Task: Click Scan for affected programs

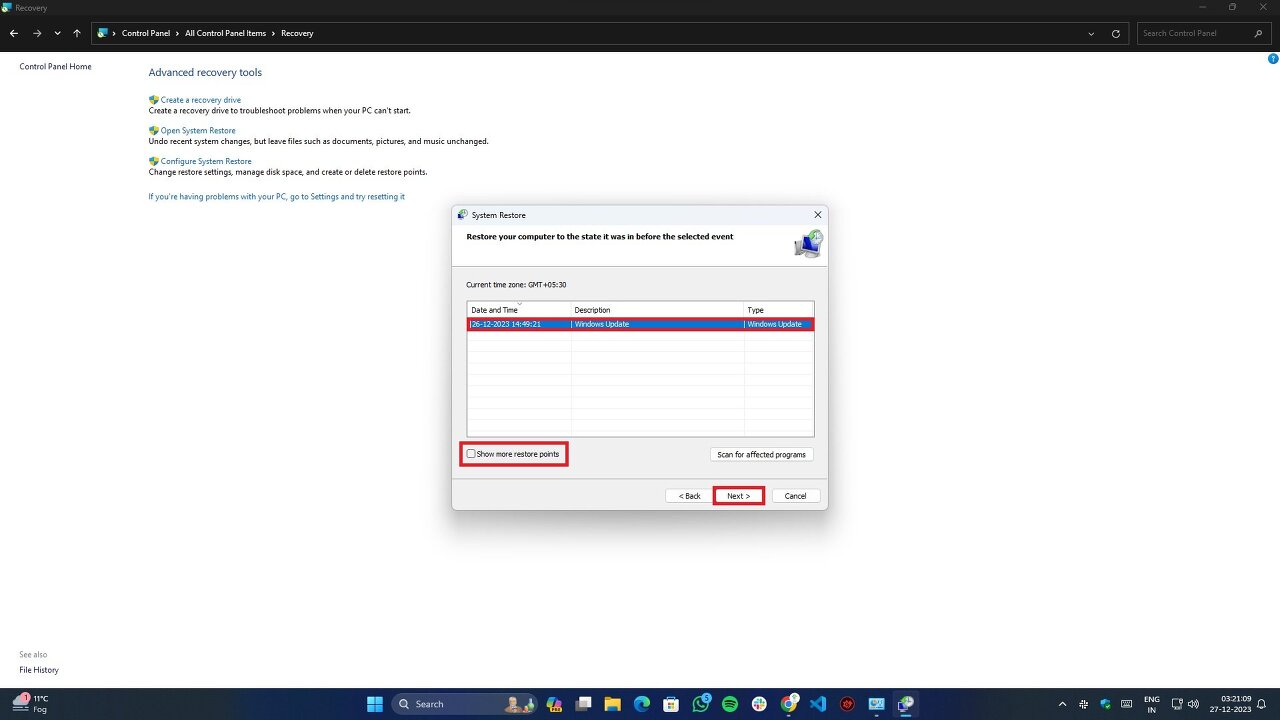Action: click(761, 454)
